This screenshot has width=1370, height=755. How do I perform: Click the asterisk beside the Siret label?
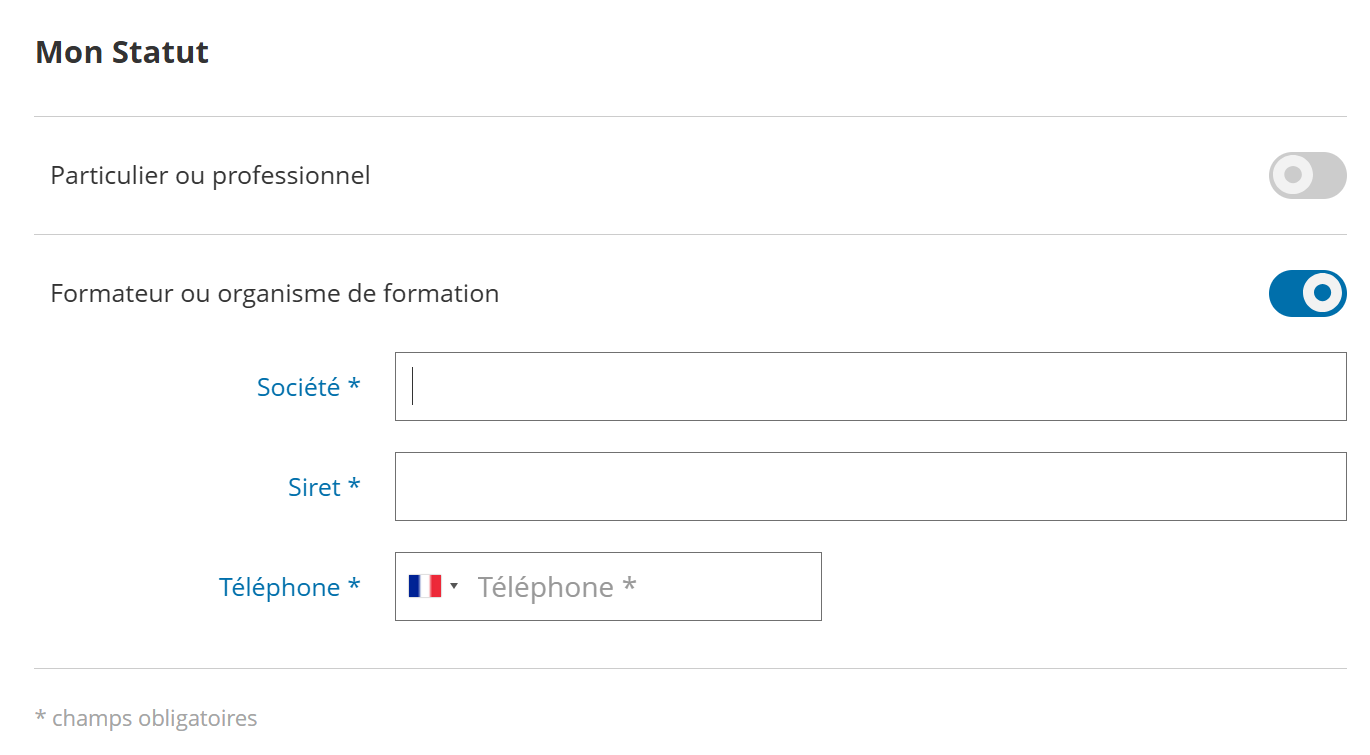(x=353, y=486)
